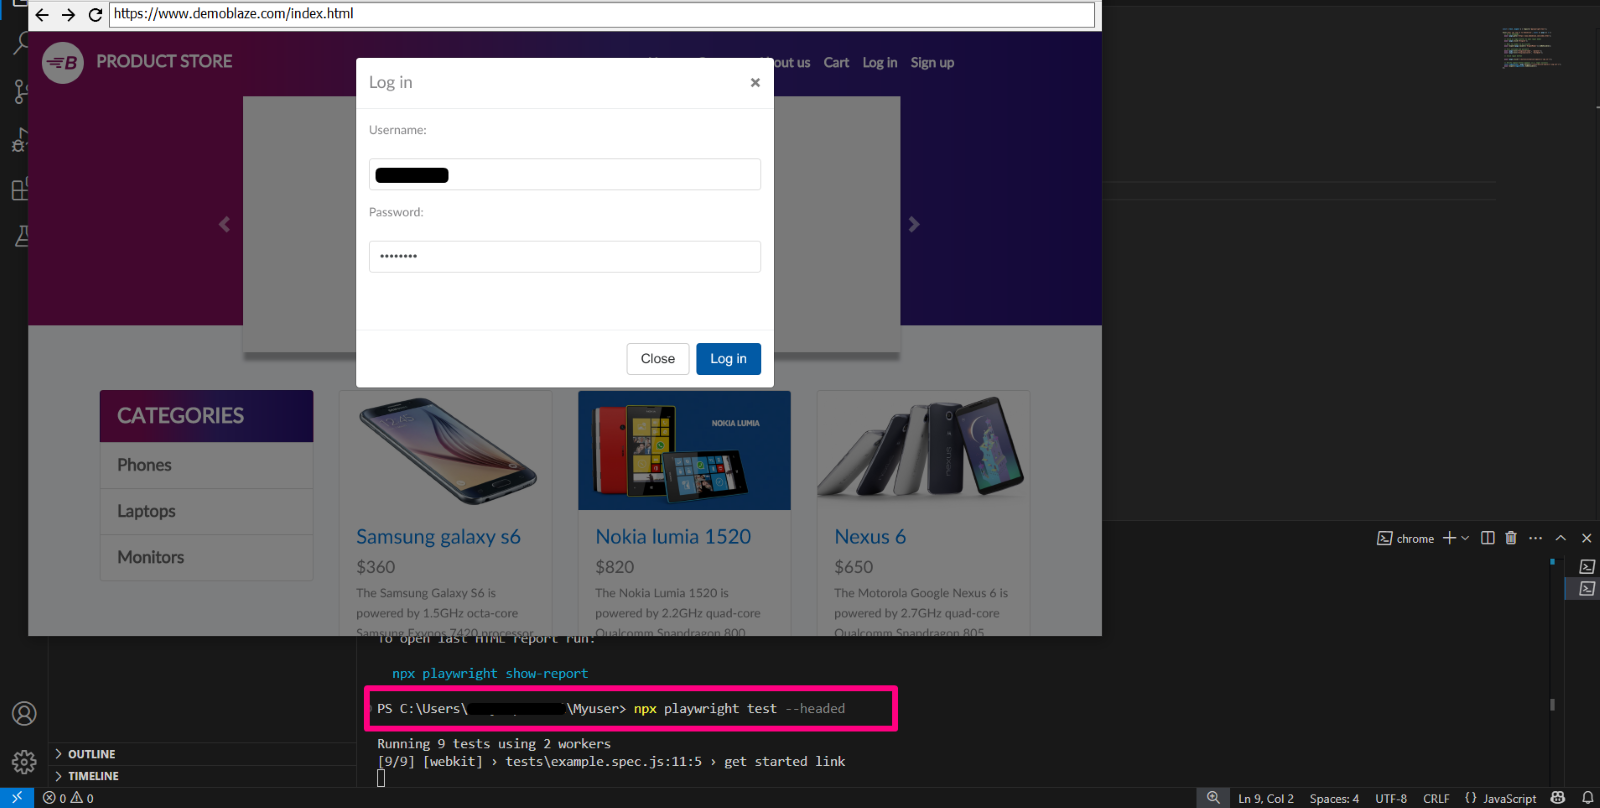The image size is (1600, 808).
Task: Click the demoblaze URL address bar
Action: click(x=602, y=14)
